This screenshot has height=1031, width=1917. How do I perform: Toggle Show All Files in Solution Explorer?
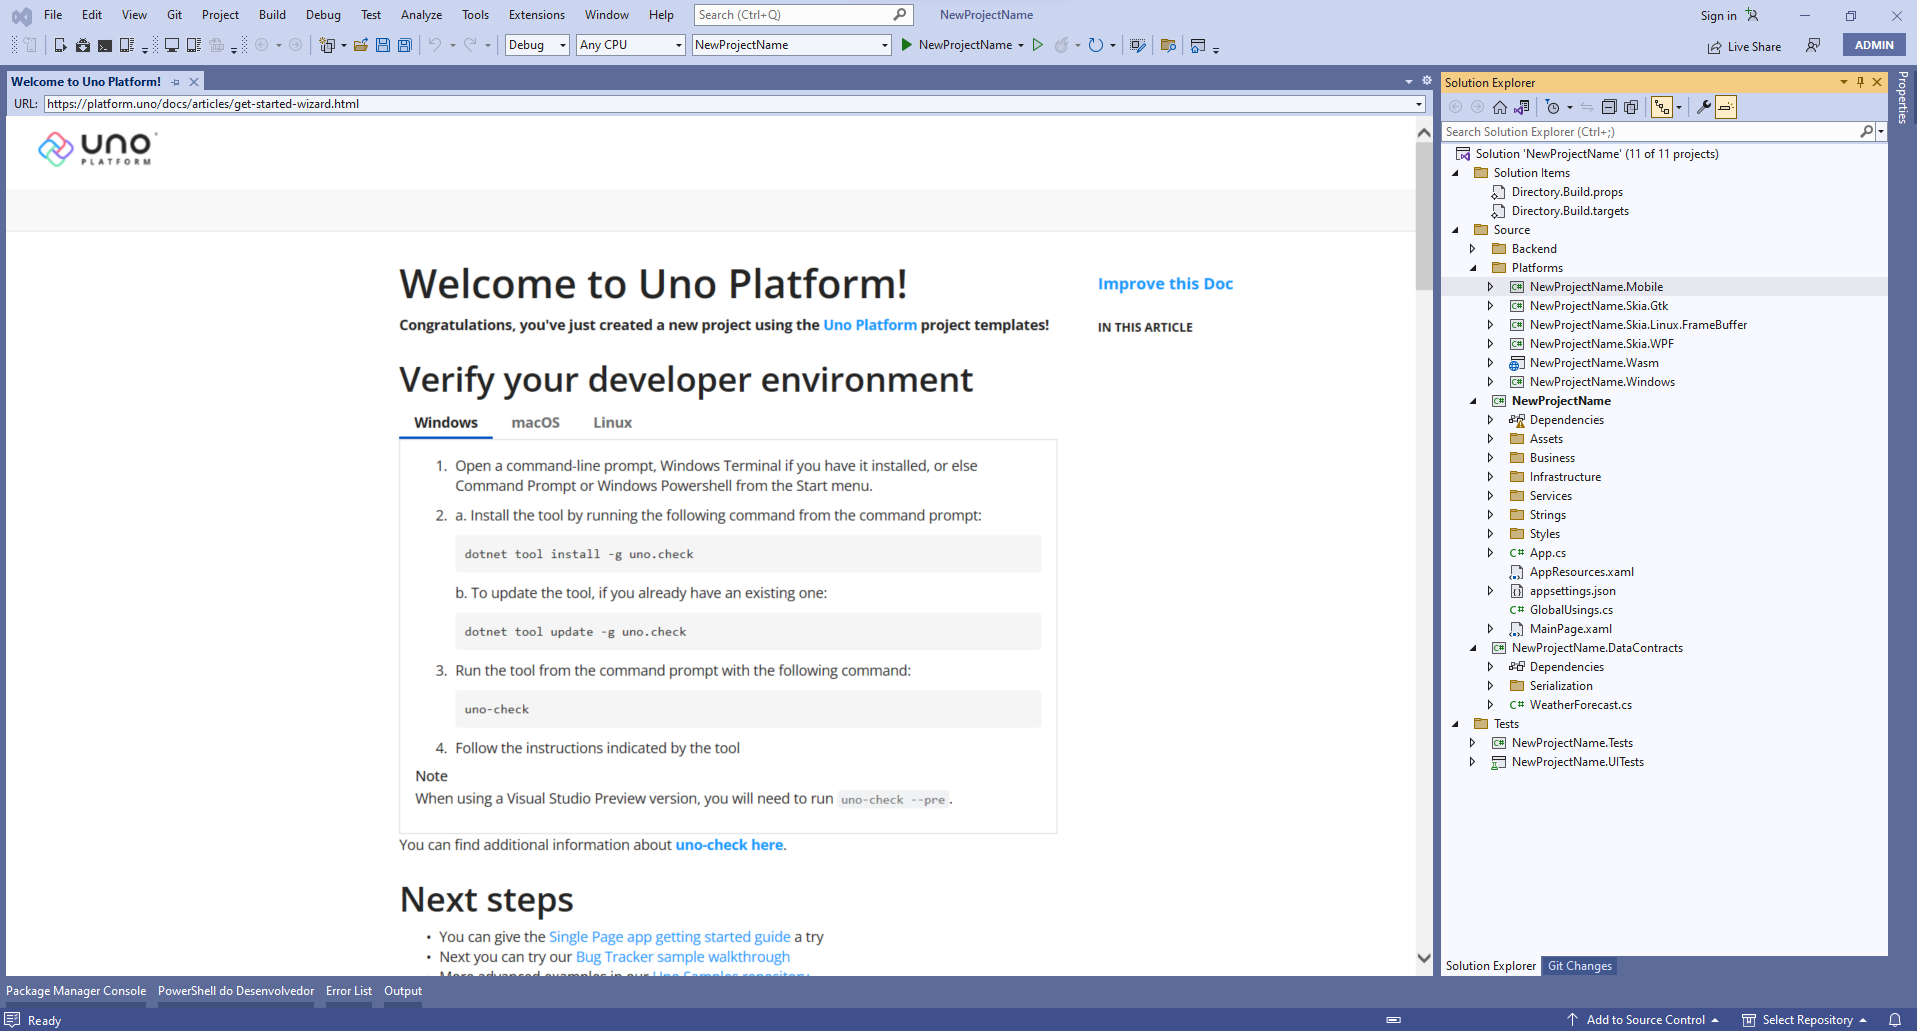coord(1632,107)
